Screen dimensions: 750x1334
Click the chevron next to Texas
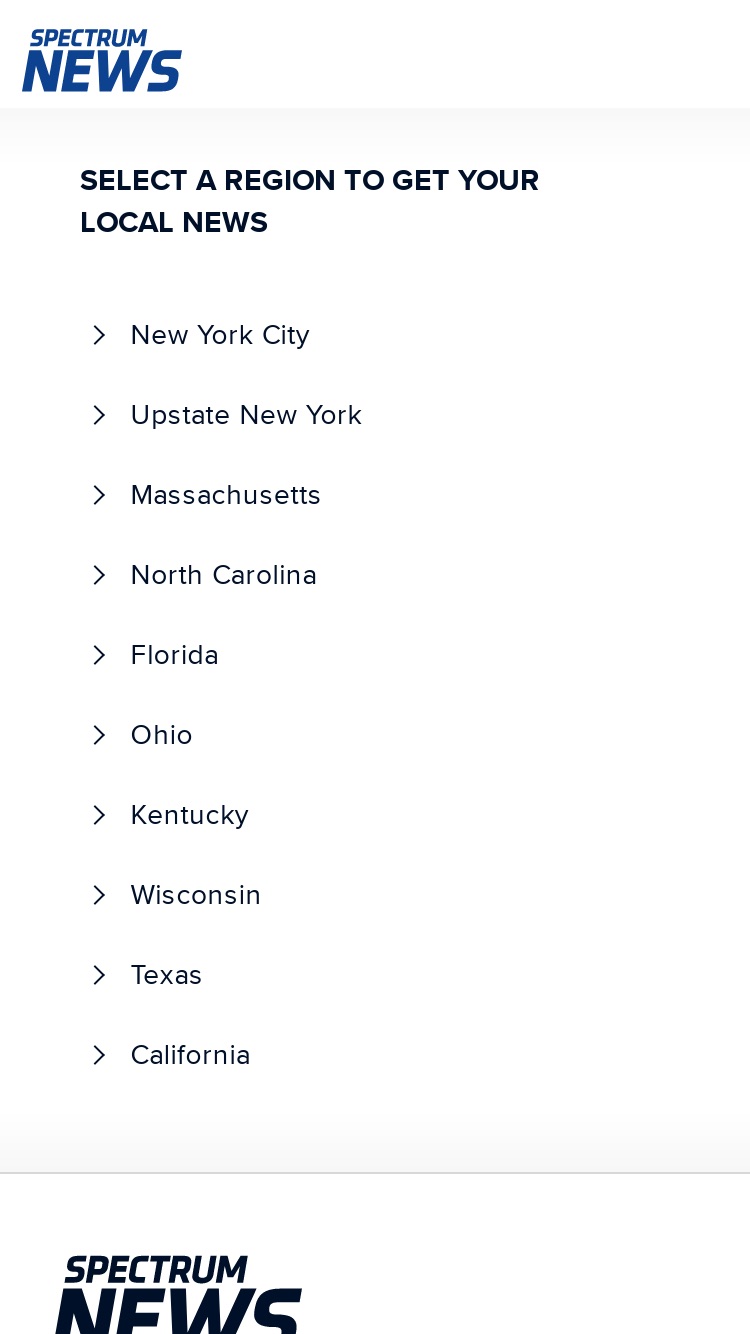[x=99, y=975]
